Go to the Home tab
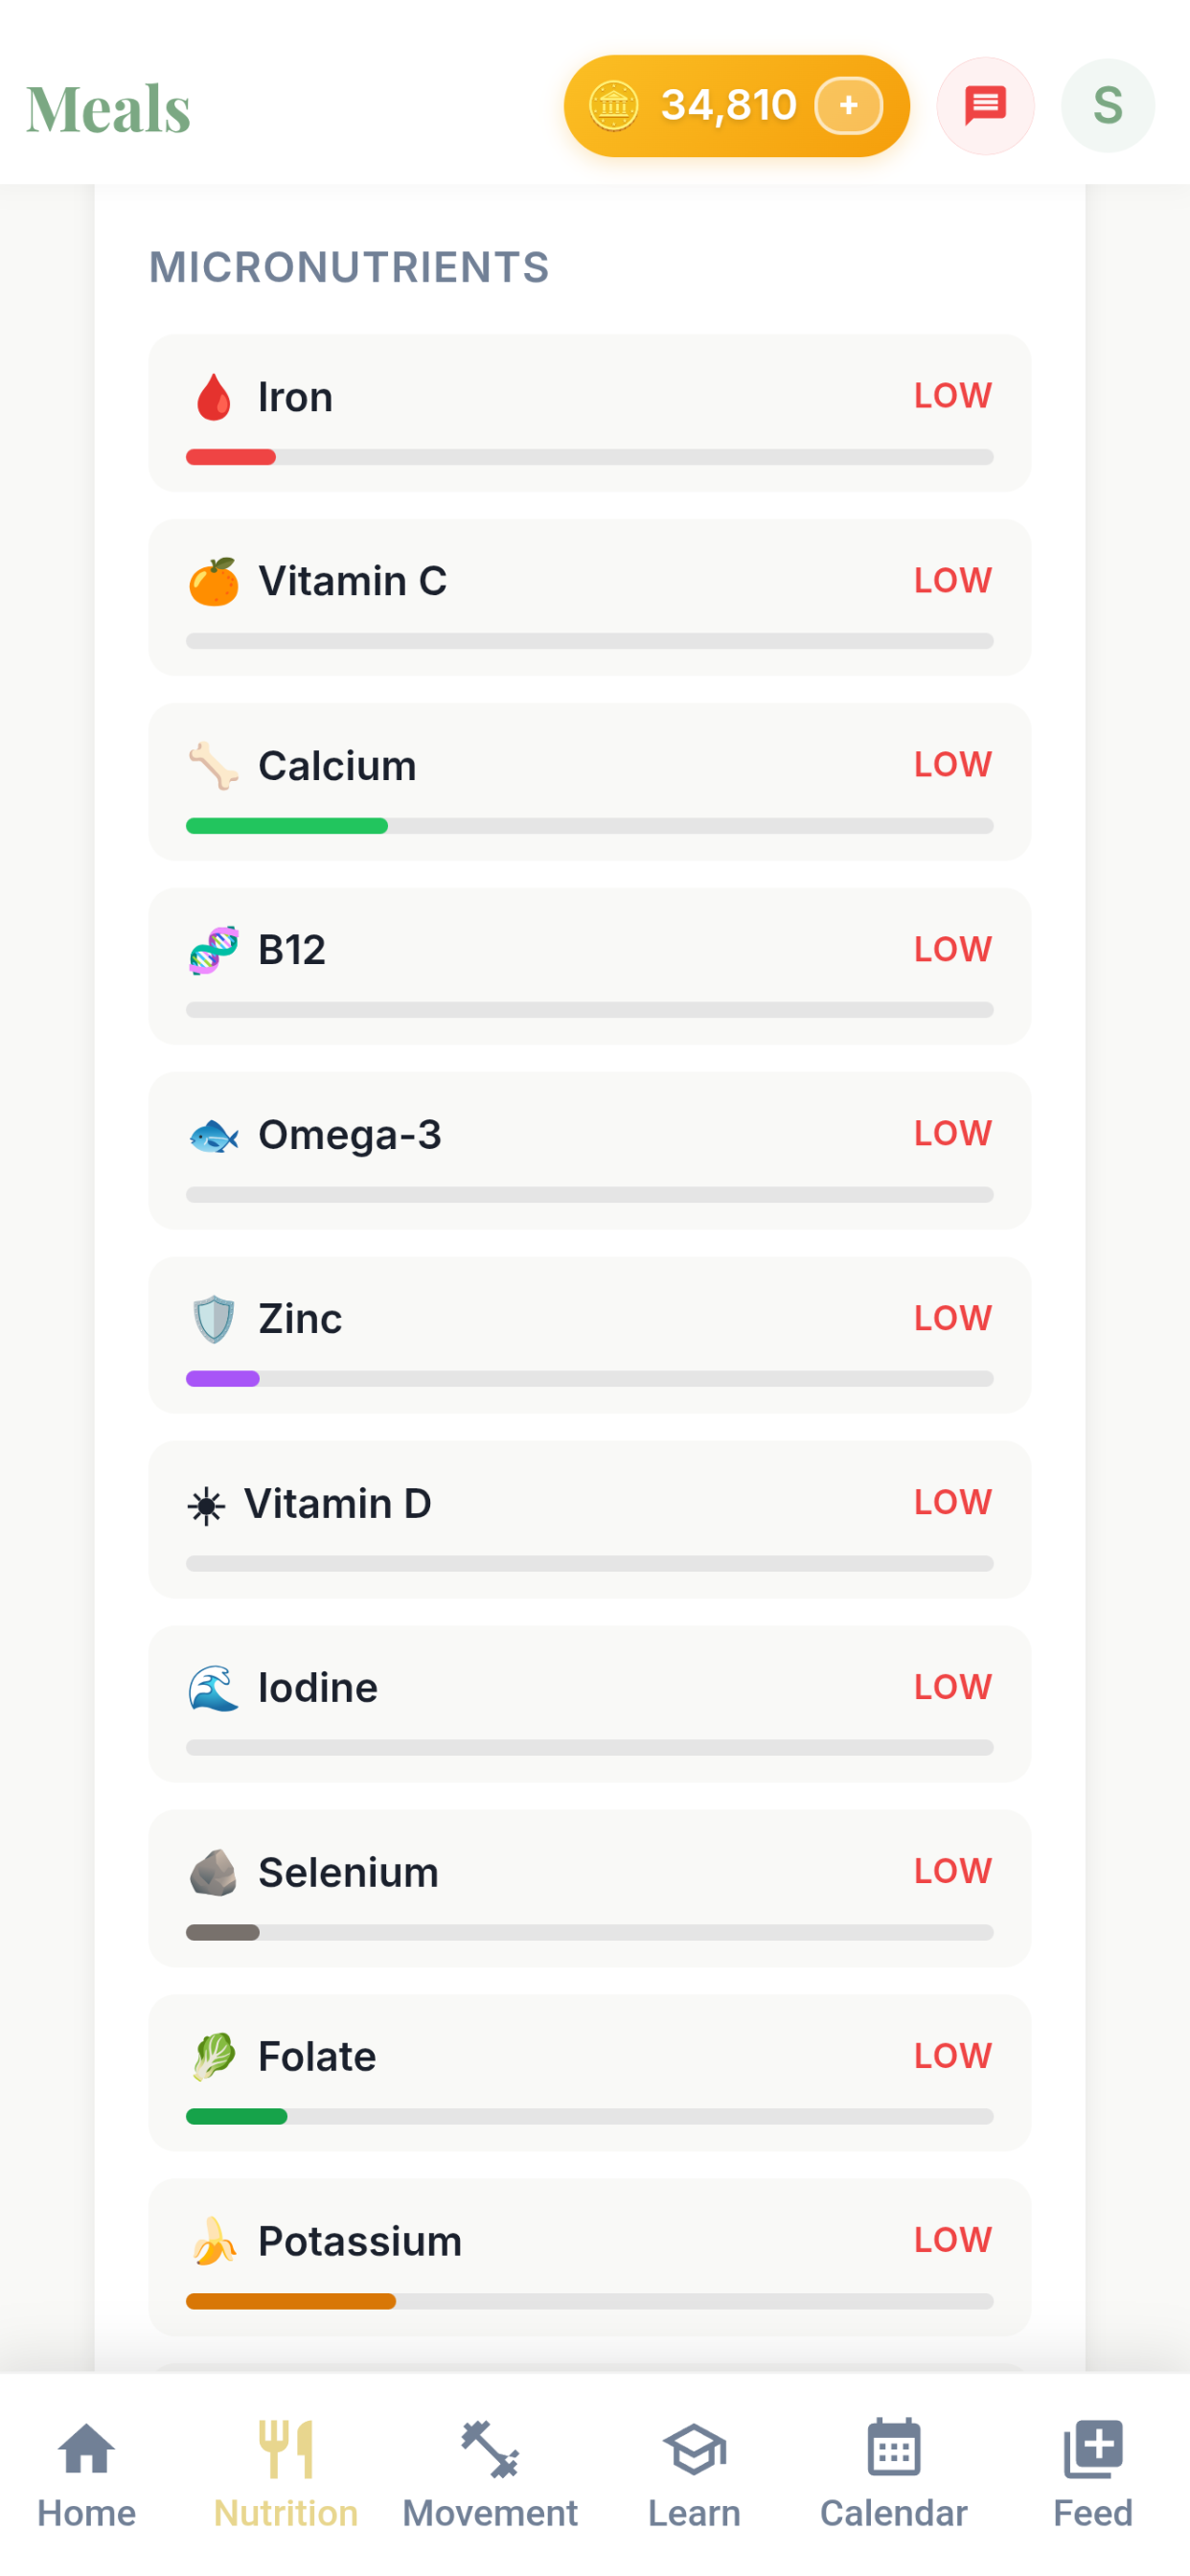The image size is (1190, 2576). 86,2474
